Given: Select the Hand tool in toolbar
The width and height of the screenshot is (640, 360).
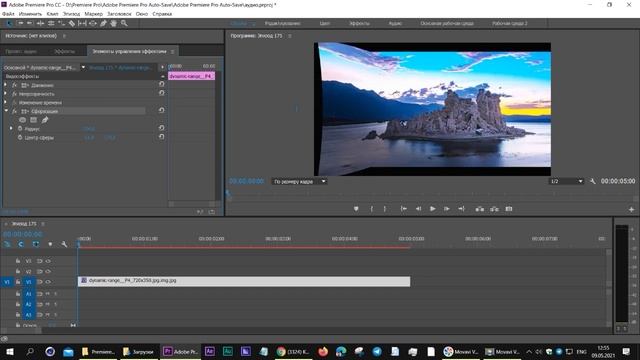Looking at the screenshot, I should [x=113, y=23].
